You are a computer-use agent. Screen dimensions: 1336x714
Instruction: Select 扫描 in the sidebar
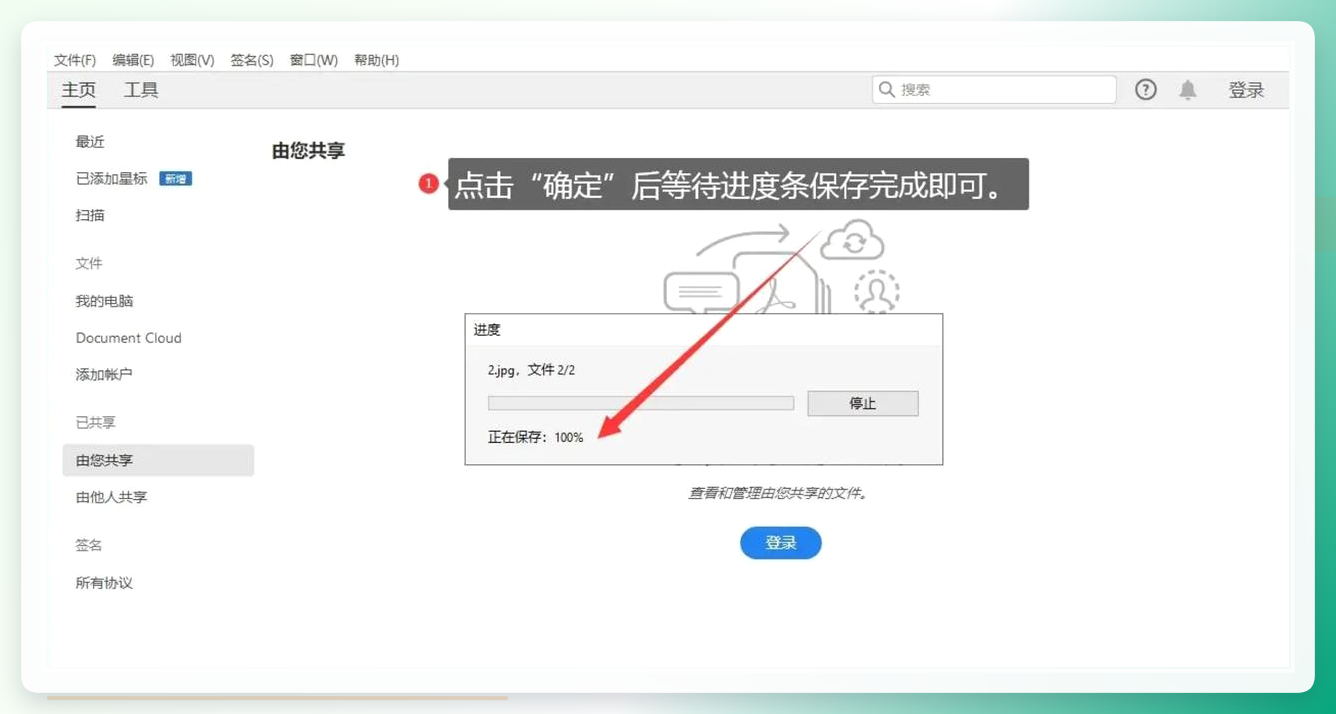coord(90,215)
